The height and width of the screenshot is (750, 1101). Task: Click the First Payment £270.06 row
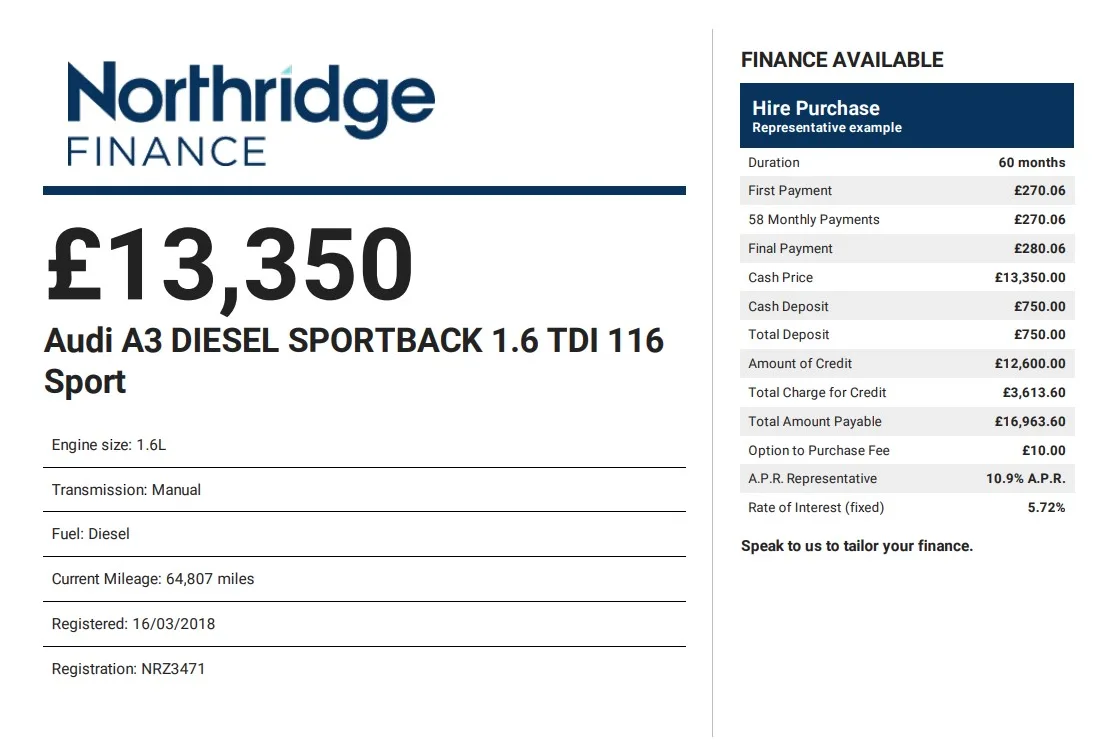[906, 191]
